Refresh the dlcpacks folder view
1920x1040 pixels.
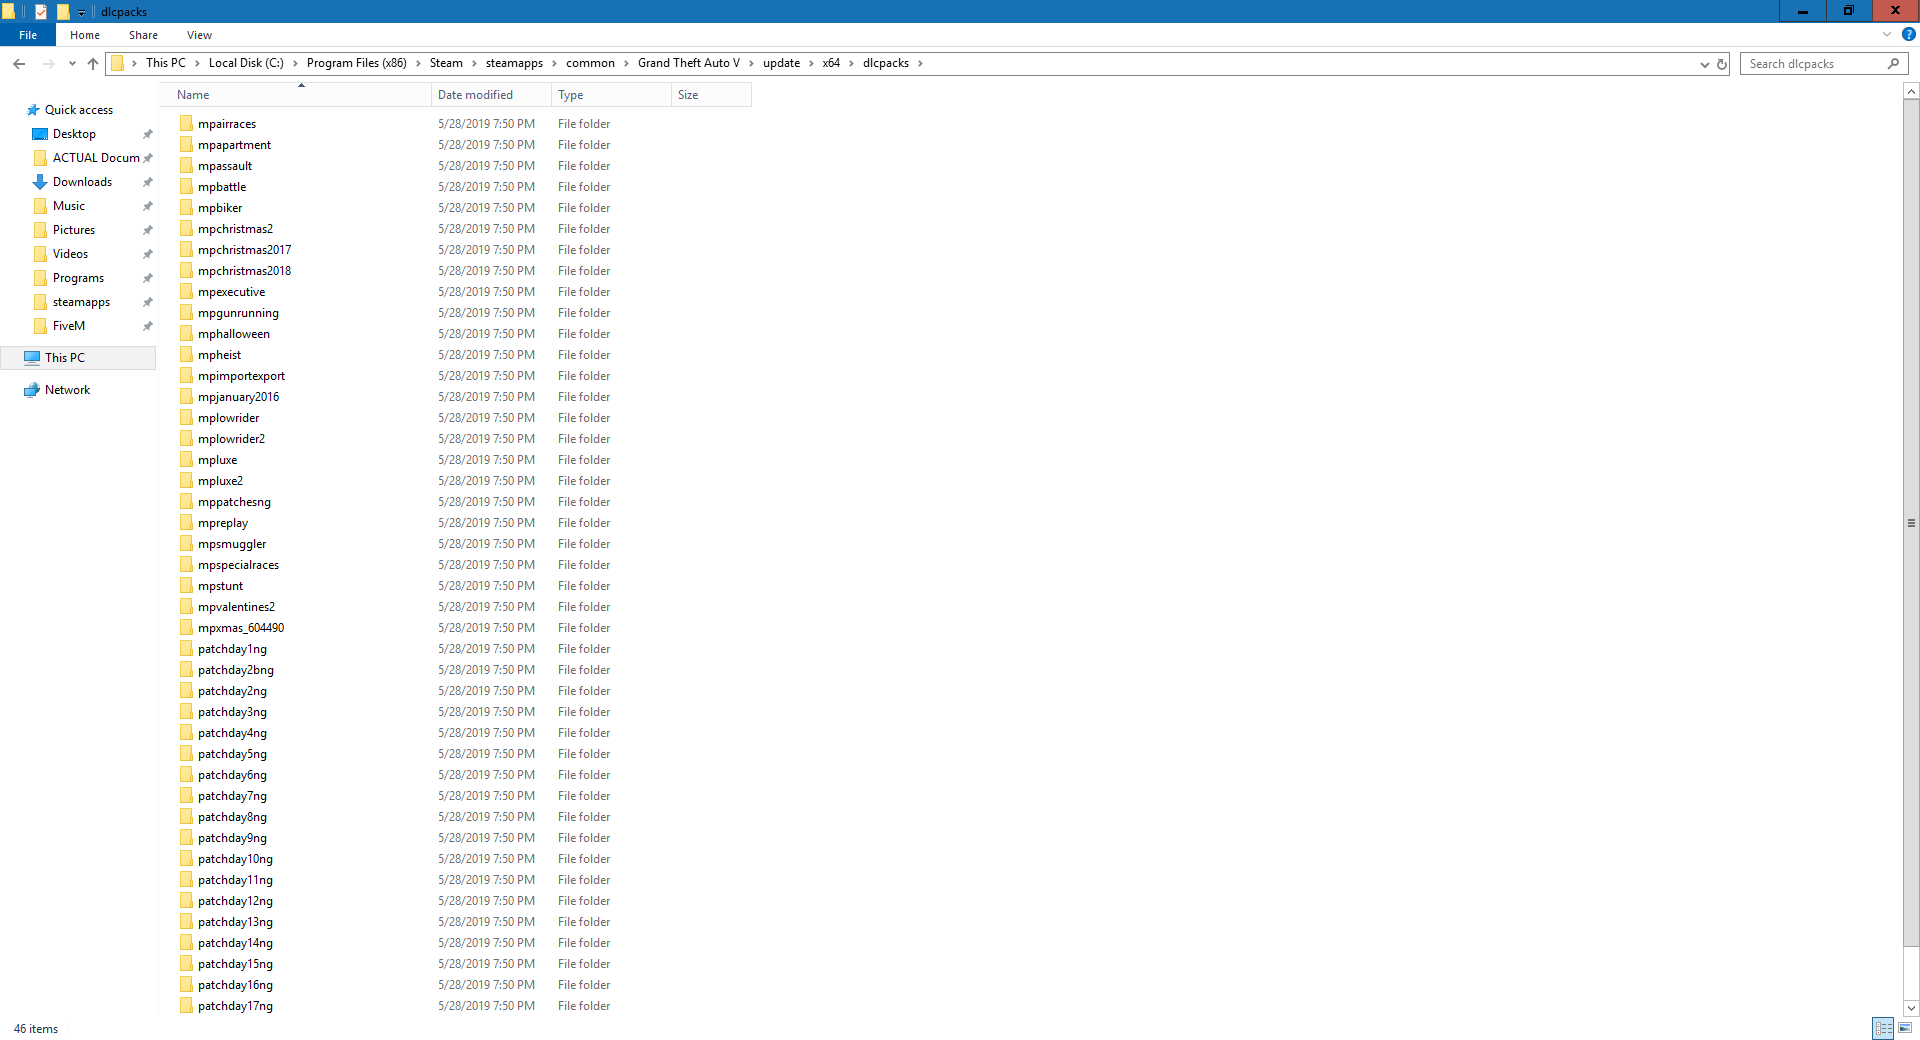click(x=1722, y=64)
